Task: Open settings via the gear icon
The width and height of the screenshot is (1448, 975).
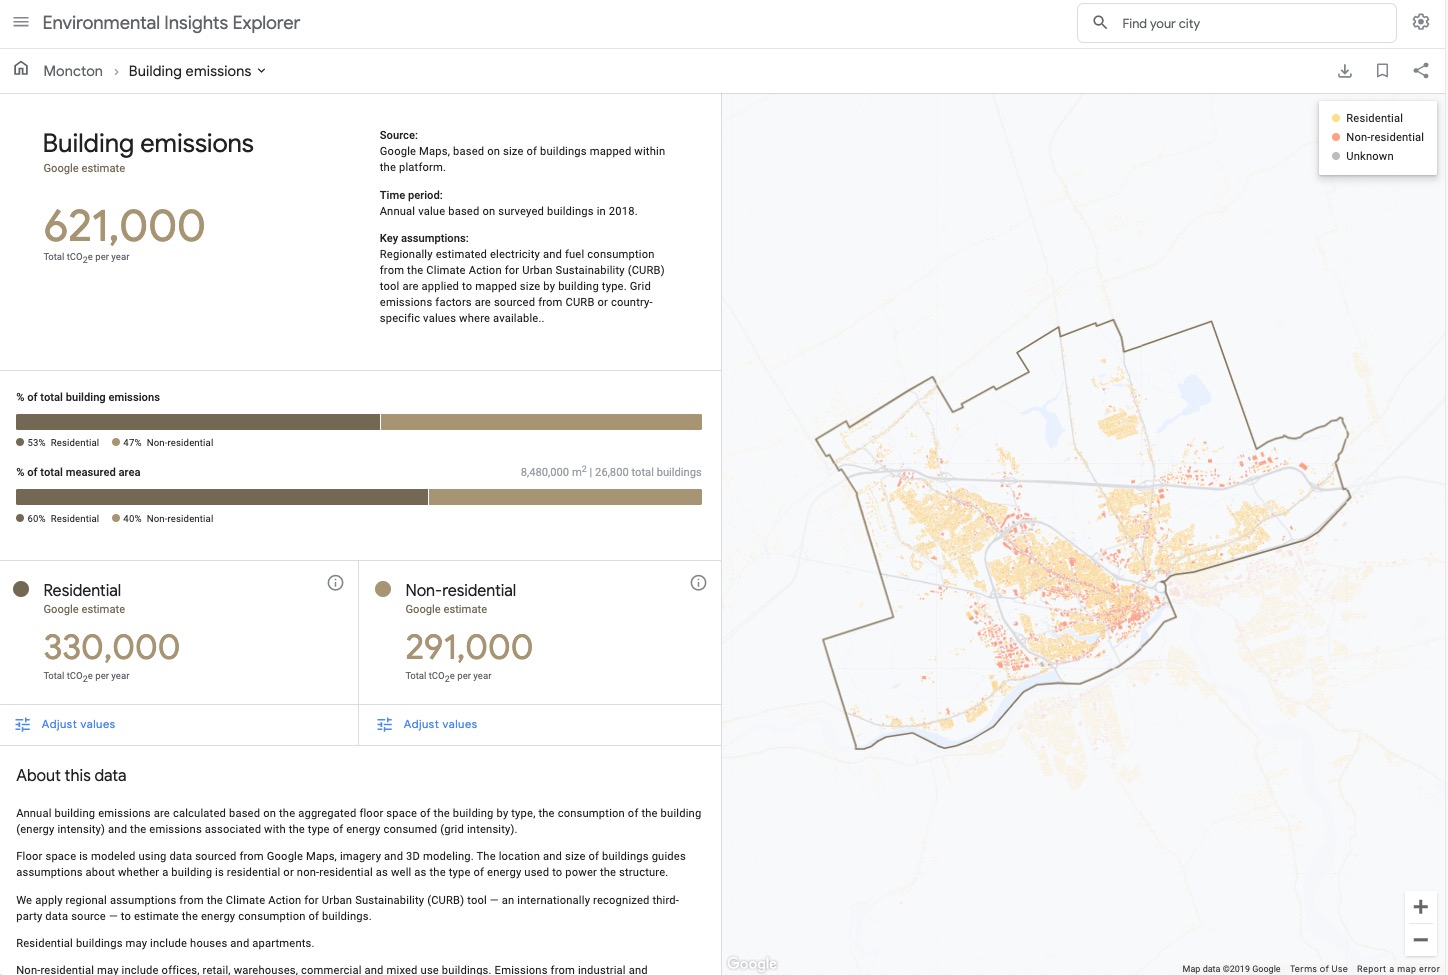Action: (x=1421, y=22)
